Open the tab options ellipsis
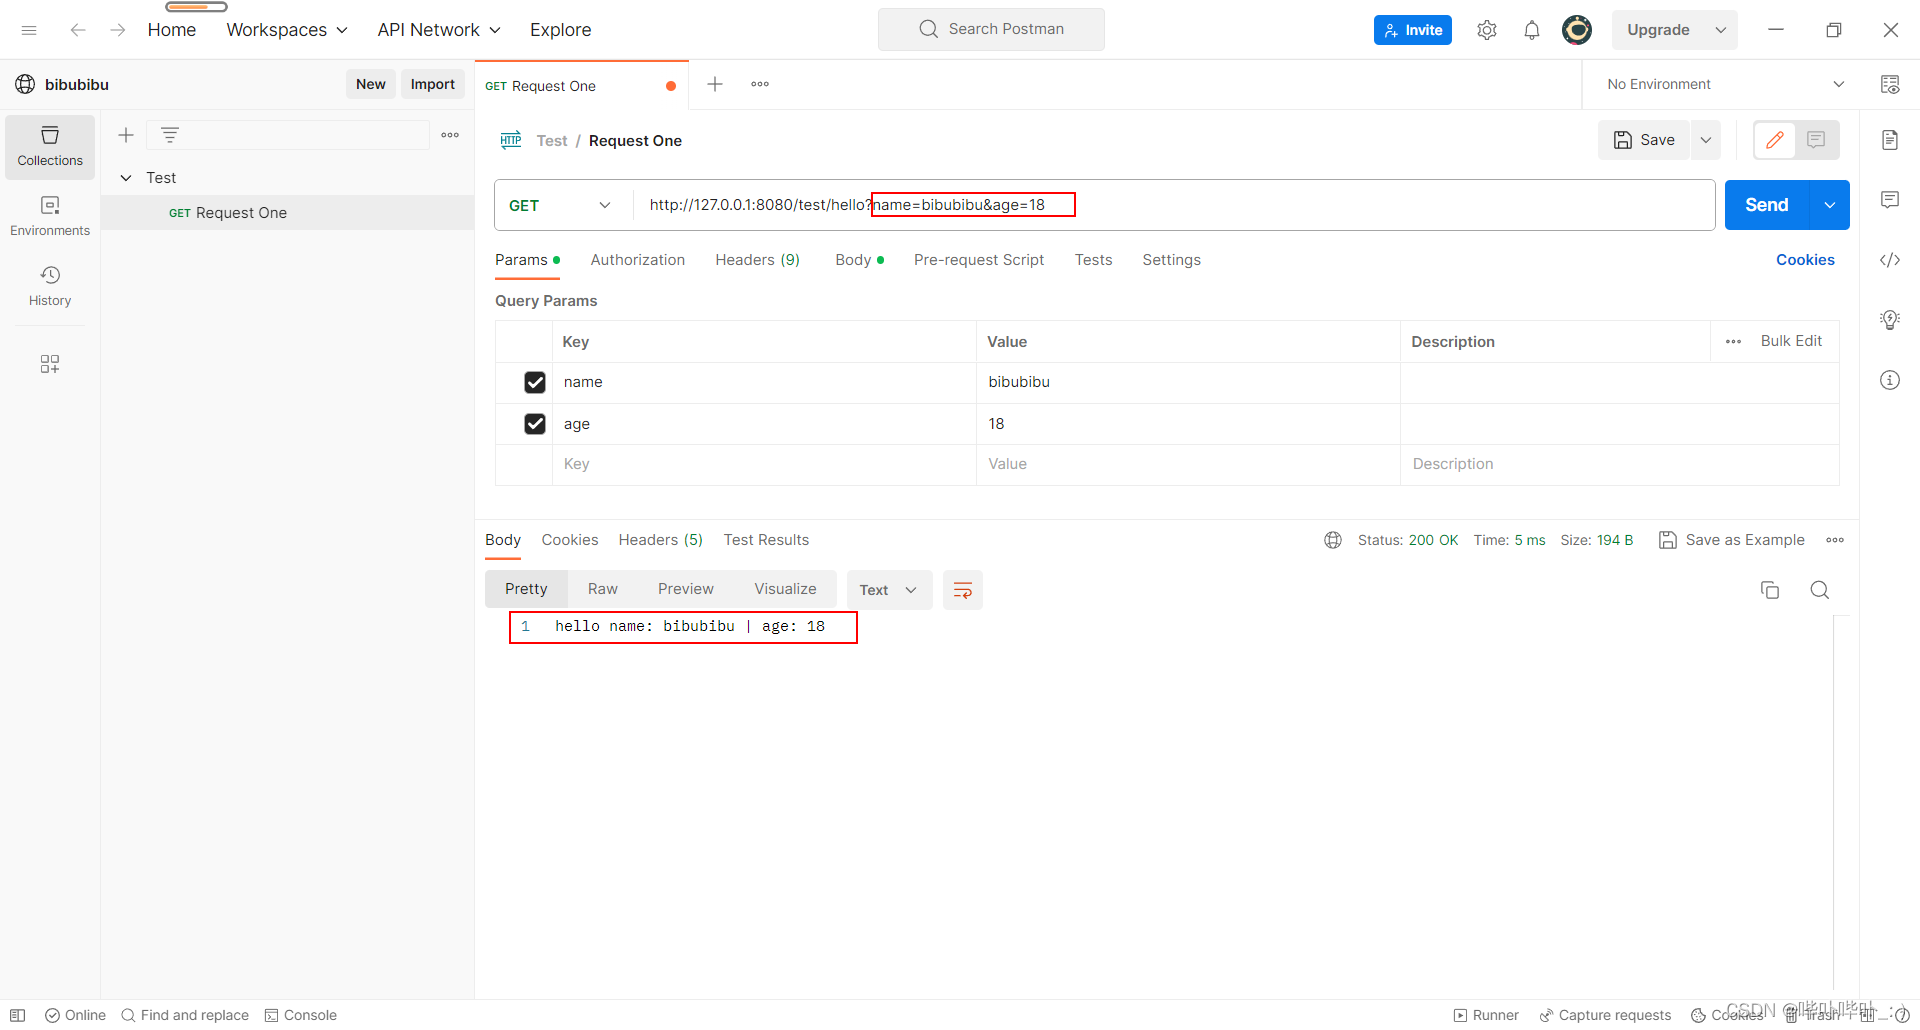 tap(760, 84)
